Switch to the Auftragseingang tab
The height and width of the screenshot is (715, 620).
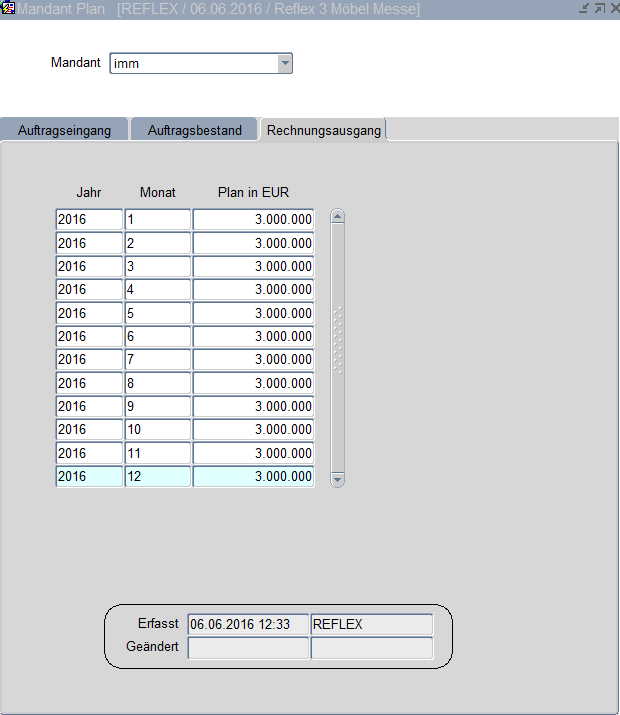[x=64, y=130]
